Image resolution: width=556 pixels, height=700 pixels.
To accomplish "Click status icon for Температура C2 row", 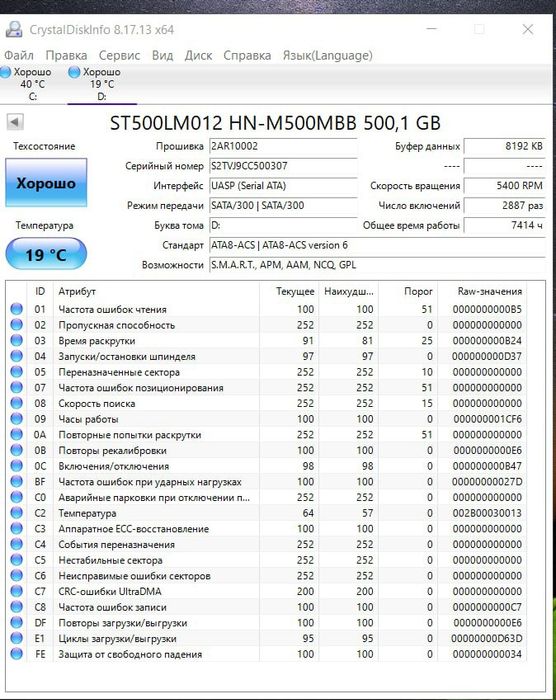I will (17, 512).
